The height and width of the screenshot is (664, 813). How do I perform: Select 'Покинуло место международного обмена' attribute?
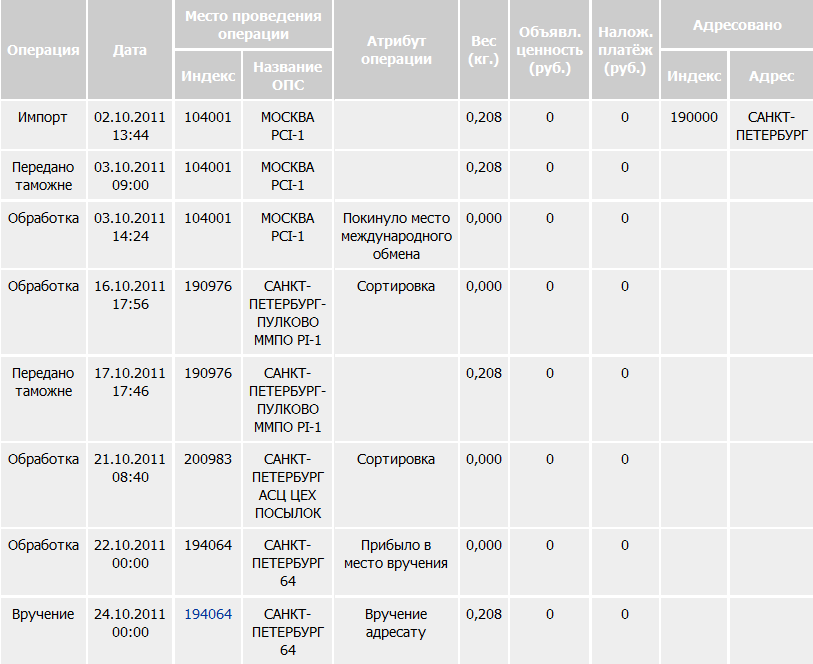(x=396, y=236)
